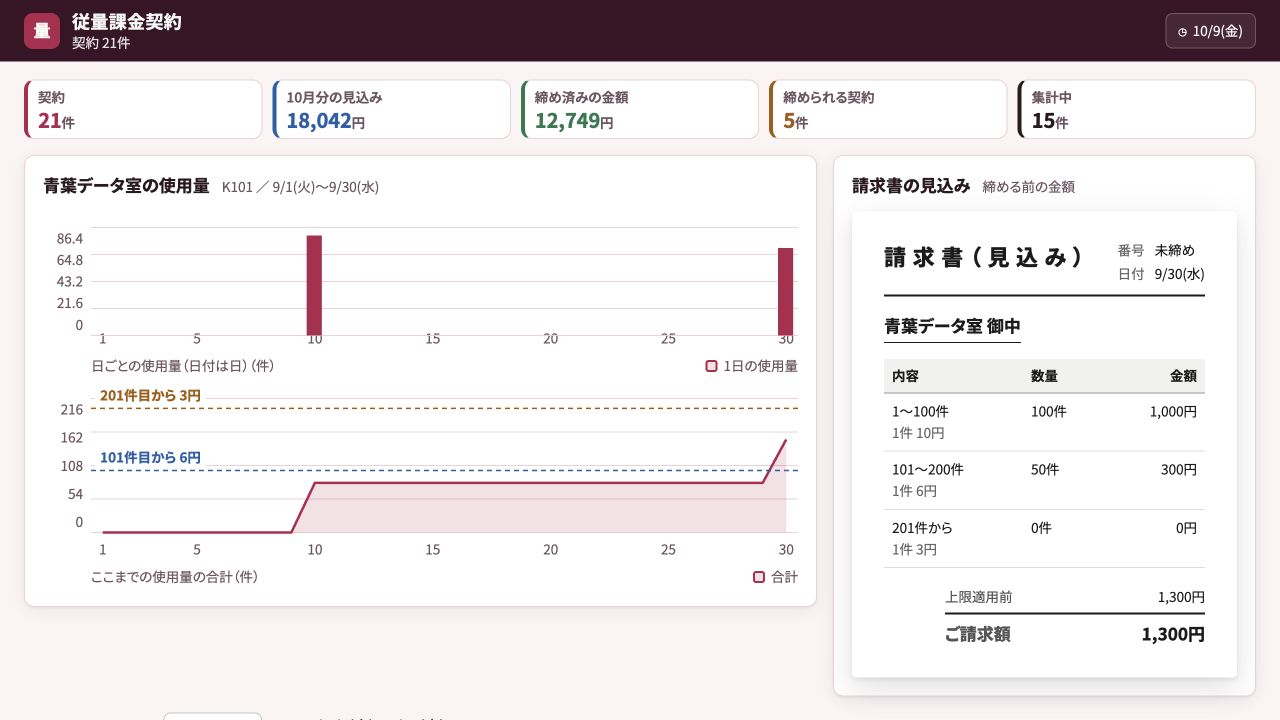This screenshot has height=720, width=1280.
Task: Click the 従量課金契約 page title
Action: click(x=127, y=22)
